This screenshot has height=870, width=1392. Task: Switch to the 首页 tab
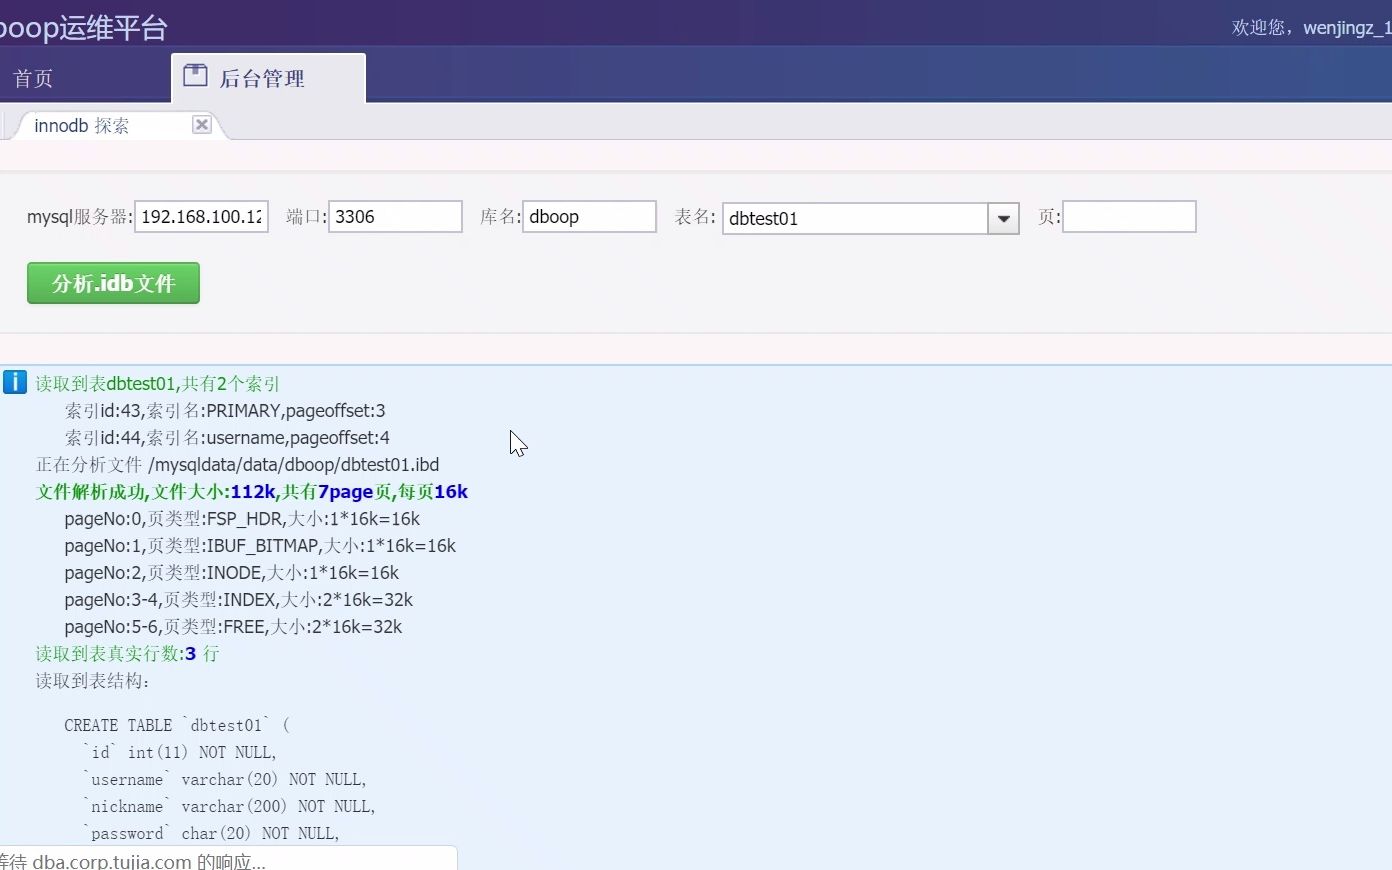pos(32,77)
